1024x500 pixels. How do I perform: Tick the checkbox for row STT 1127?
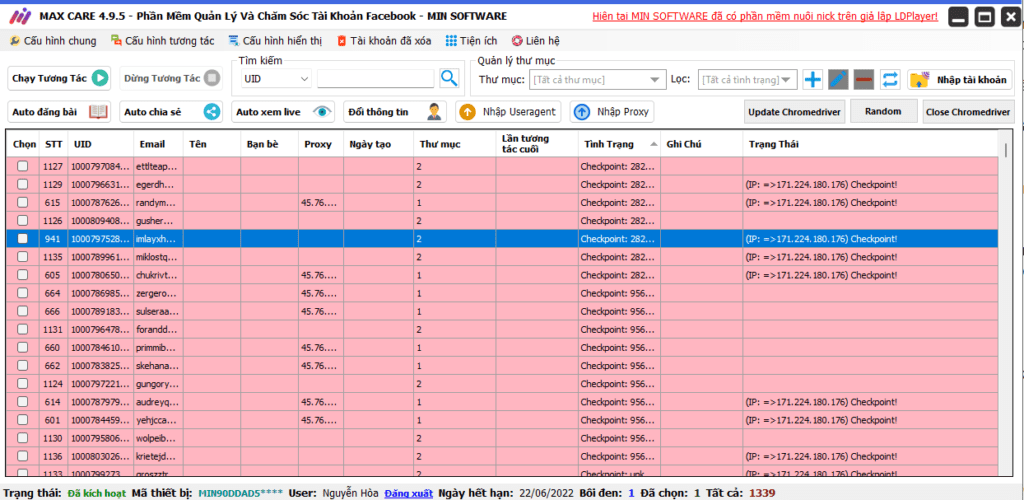23,166
